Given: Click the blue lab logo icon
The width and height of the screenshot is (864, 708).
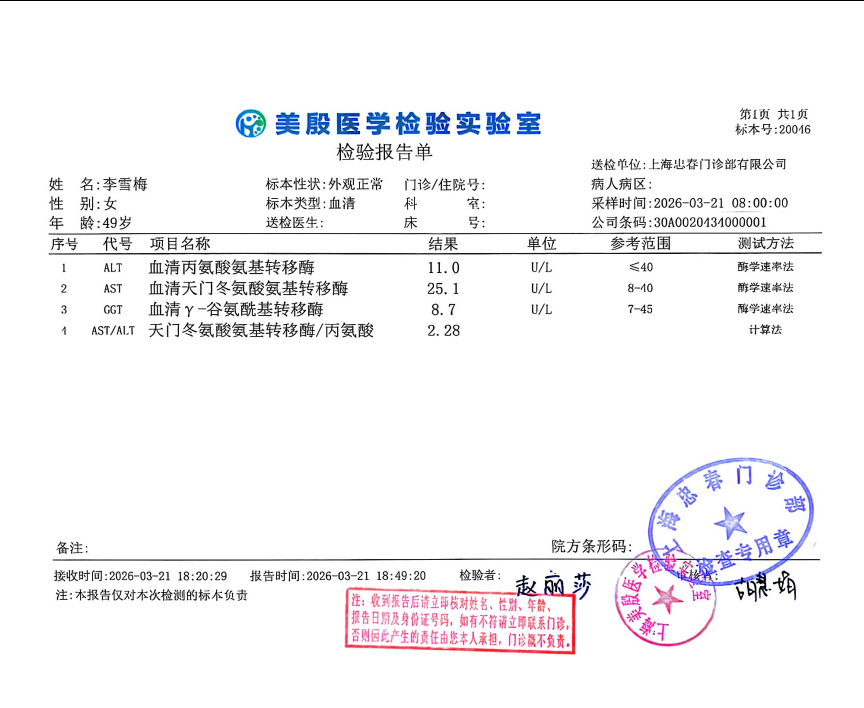Looking at the screenshot, I should (251, 123).
